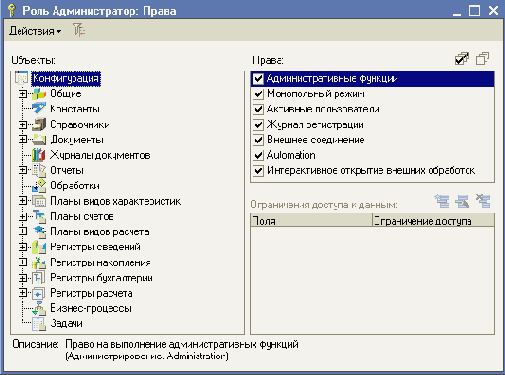
Task: Select the Конфигурация root icon
Action: coord(21,78)
